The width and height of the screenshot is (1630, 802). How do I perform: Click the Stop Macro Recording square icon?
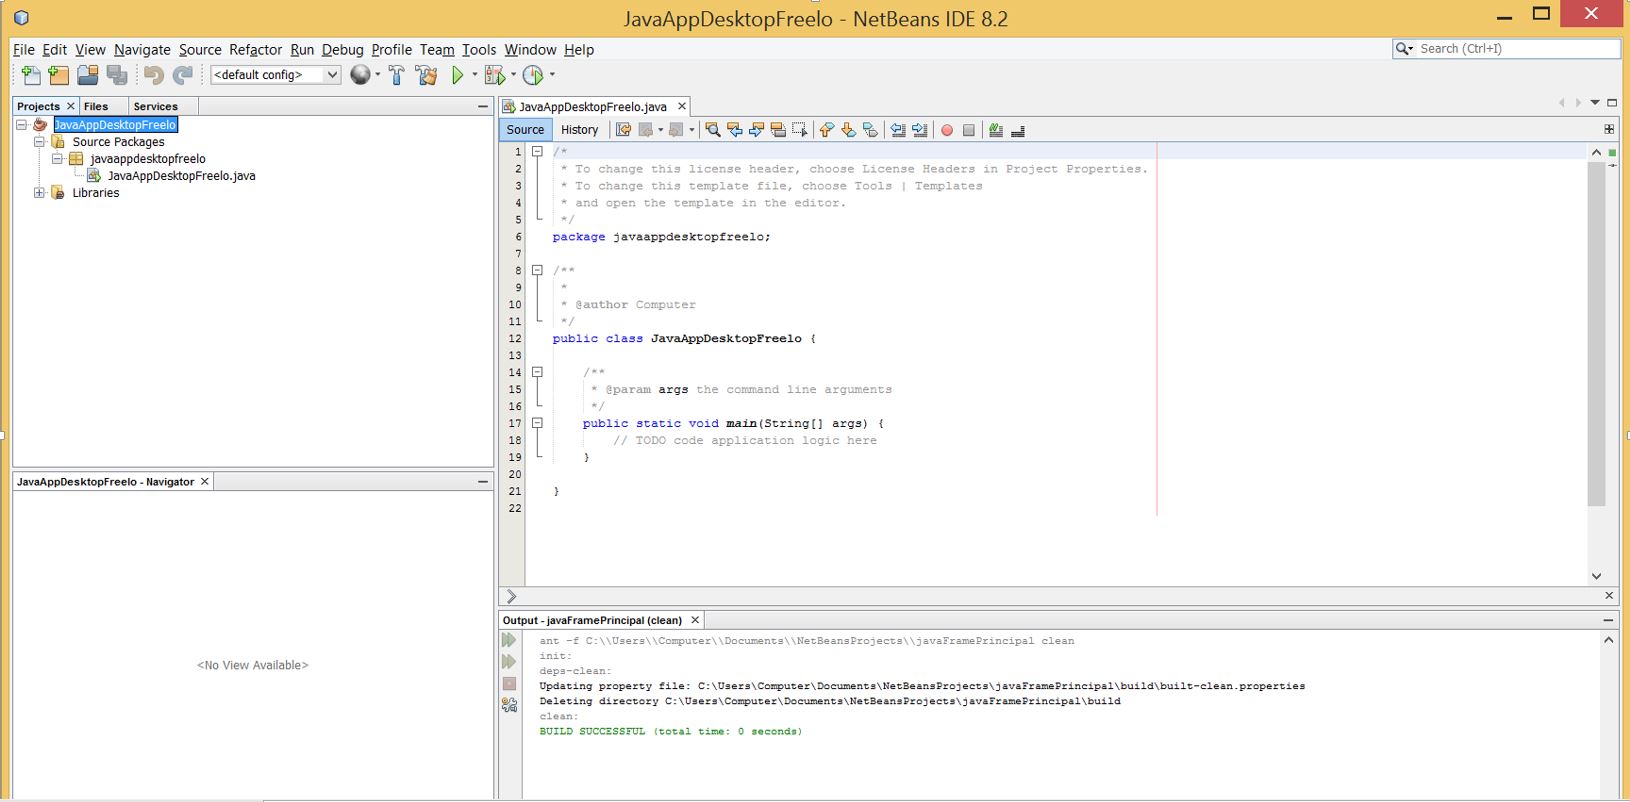tap(968, 130)
